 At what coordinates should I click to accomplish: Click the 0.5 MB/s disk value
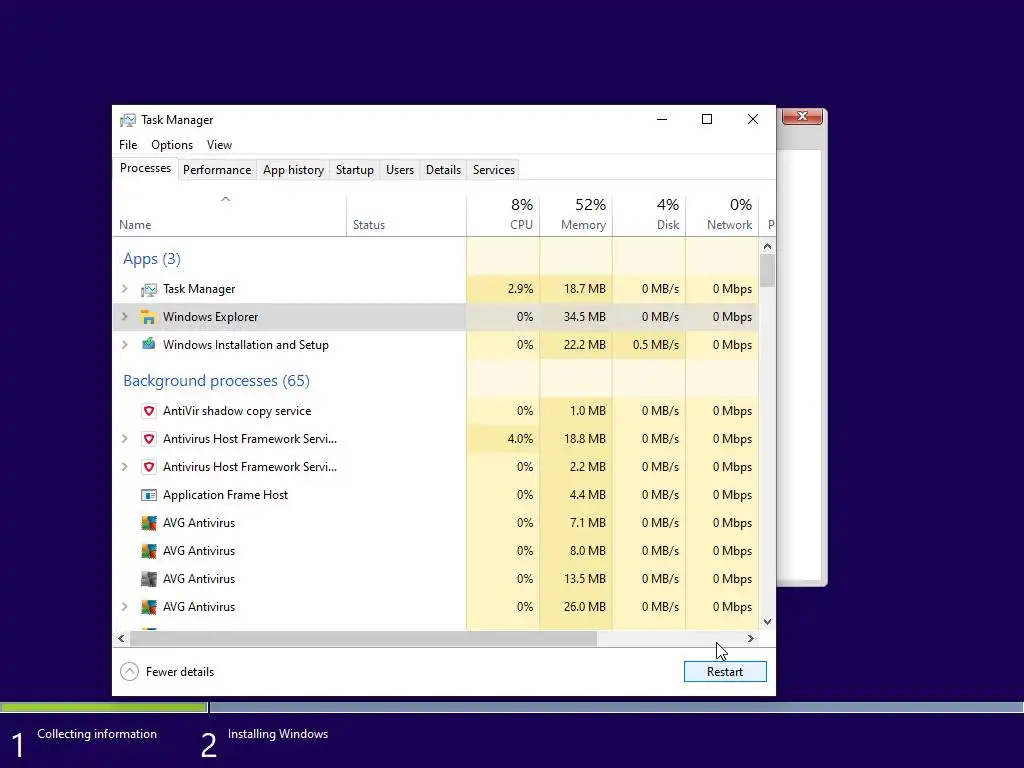656,345
